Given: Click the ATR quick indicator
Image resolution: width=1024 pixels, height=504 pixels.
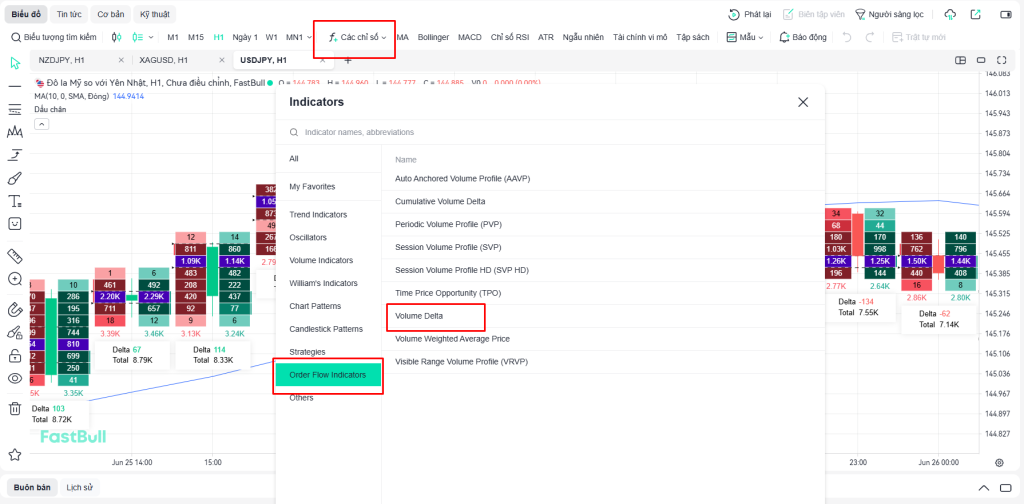Looking at the screenshot, I should click(546, 37).
